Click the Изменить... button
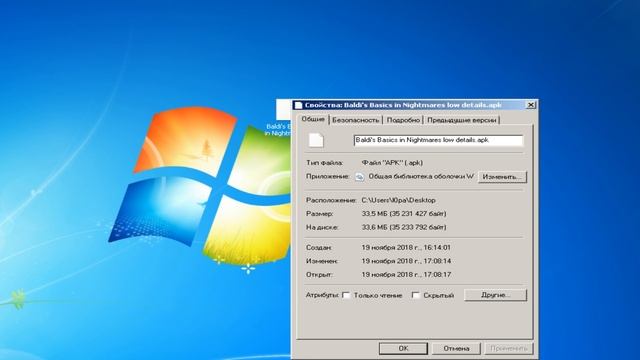 502,177
